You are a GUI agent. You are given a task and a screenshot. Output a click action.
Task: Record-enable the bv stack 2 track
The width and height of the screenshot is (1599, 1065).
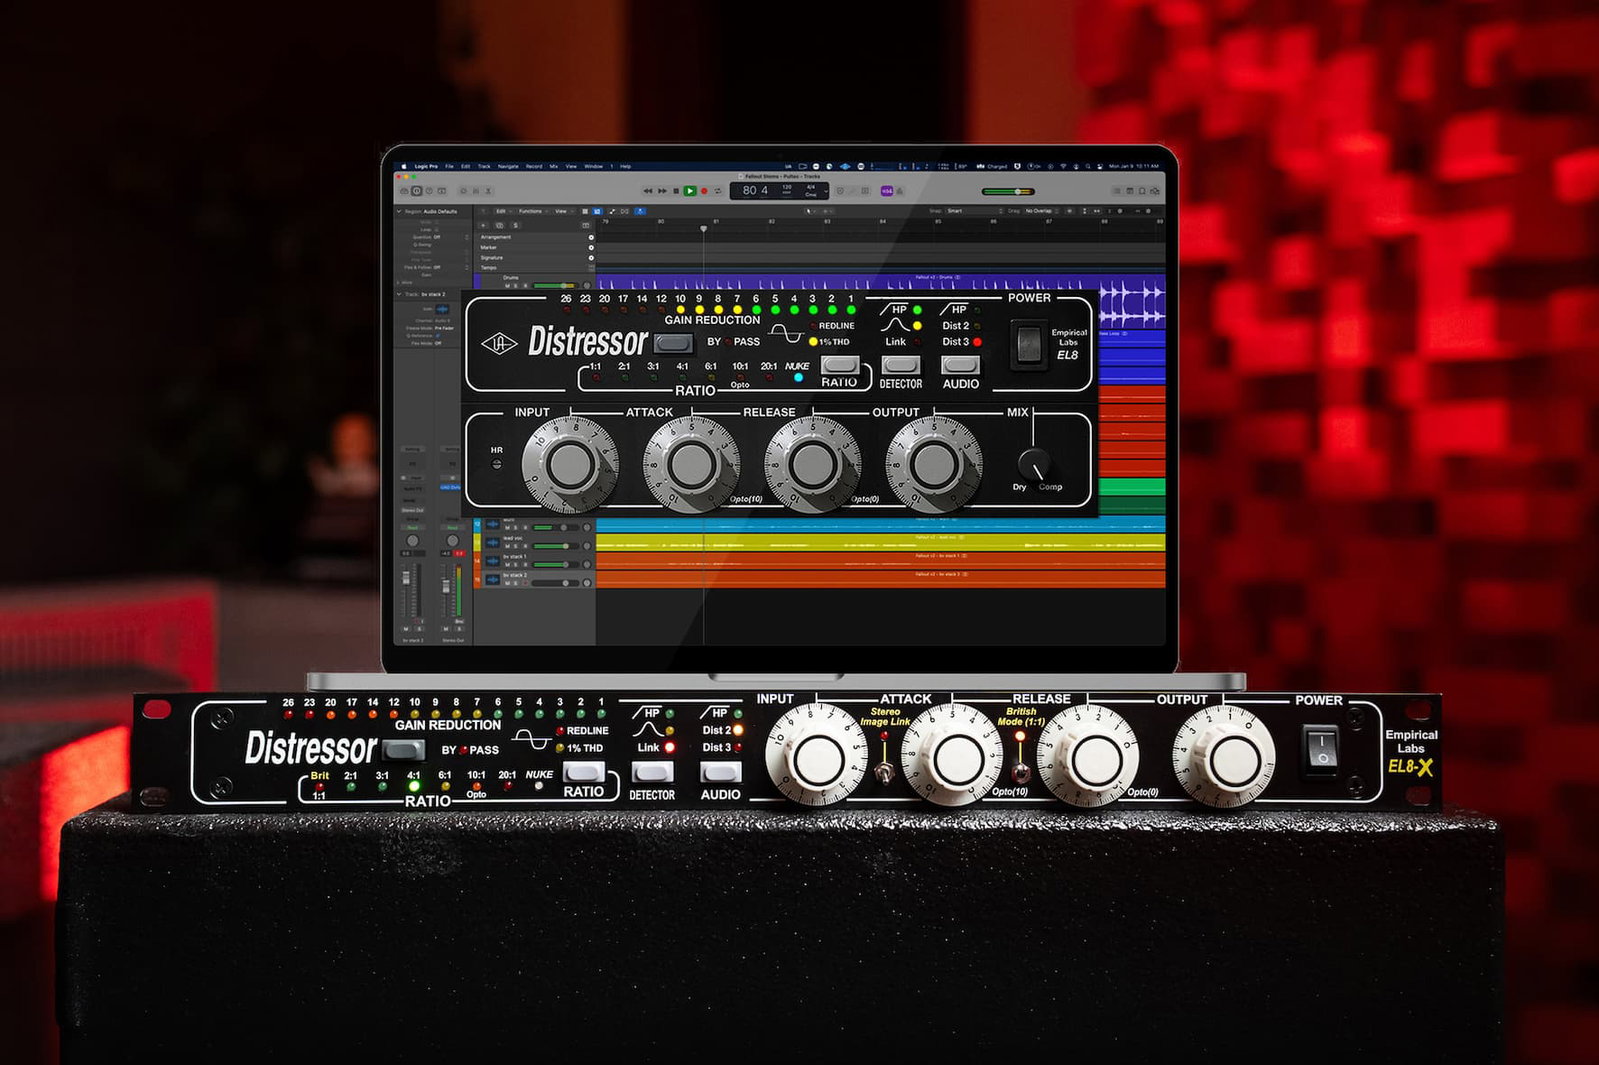(525, 583)
